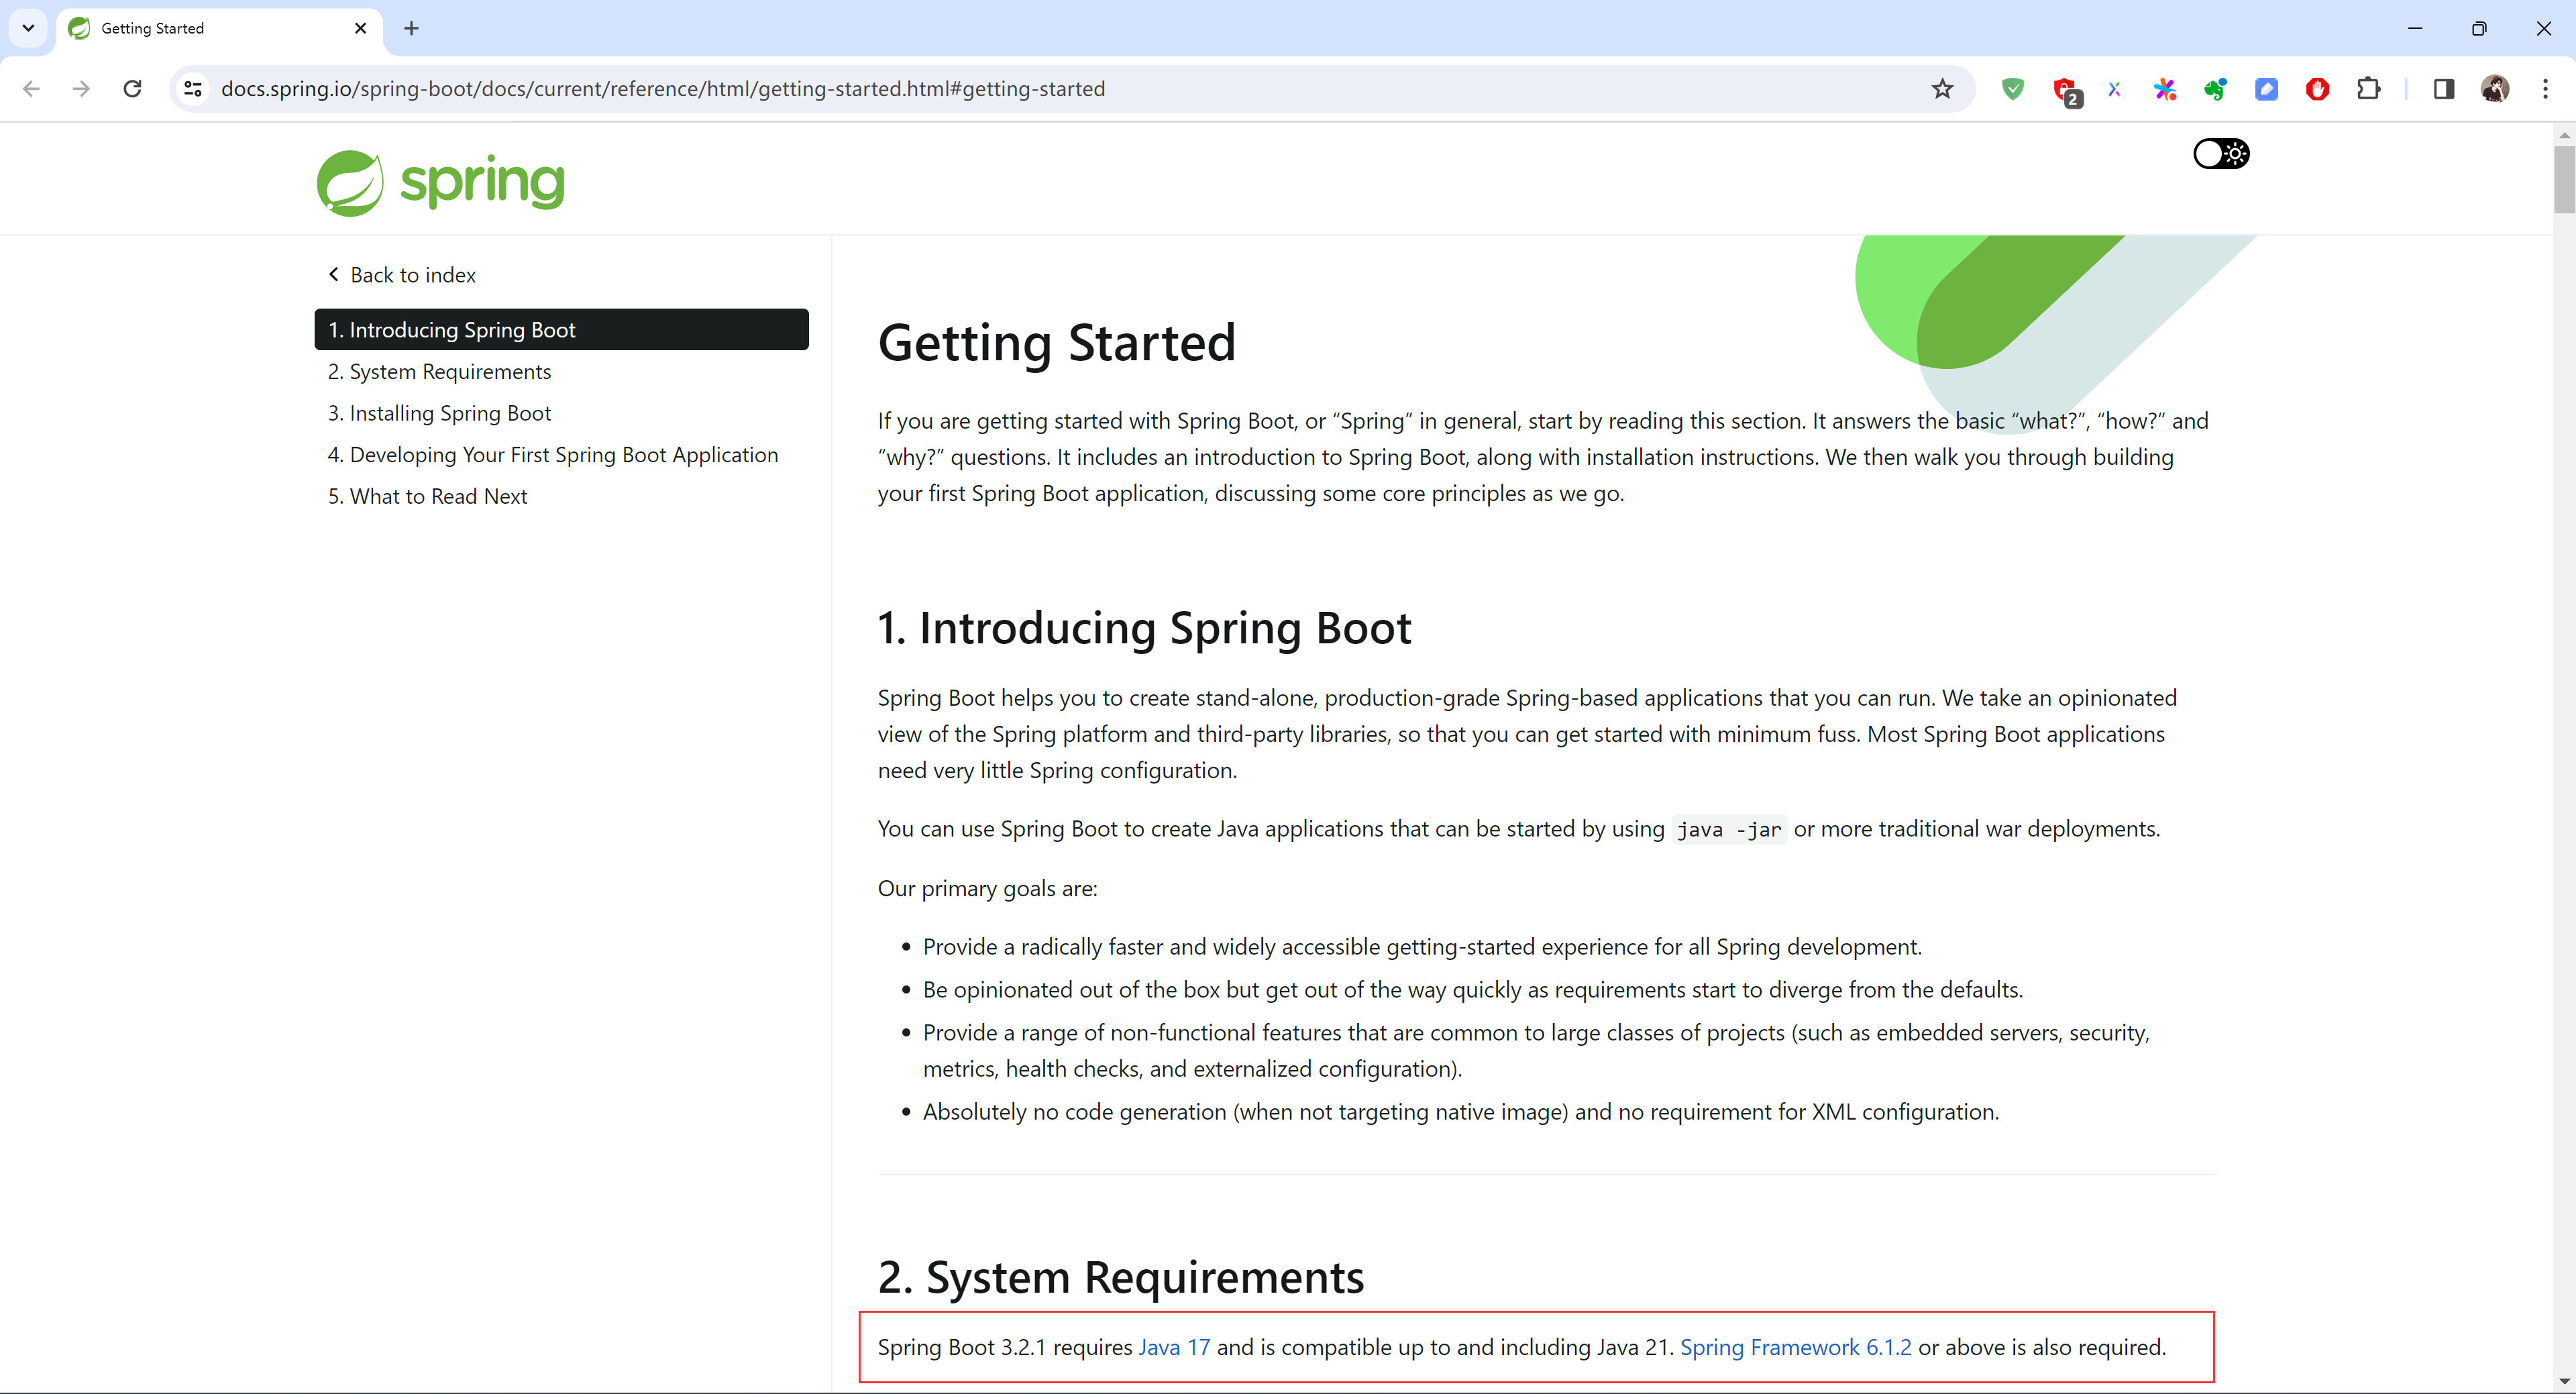Screen dimensions: 2576x1394
Task: Select 1. Introducing Spring Boot in sidebar
Action: pos(561,330)
